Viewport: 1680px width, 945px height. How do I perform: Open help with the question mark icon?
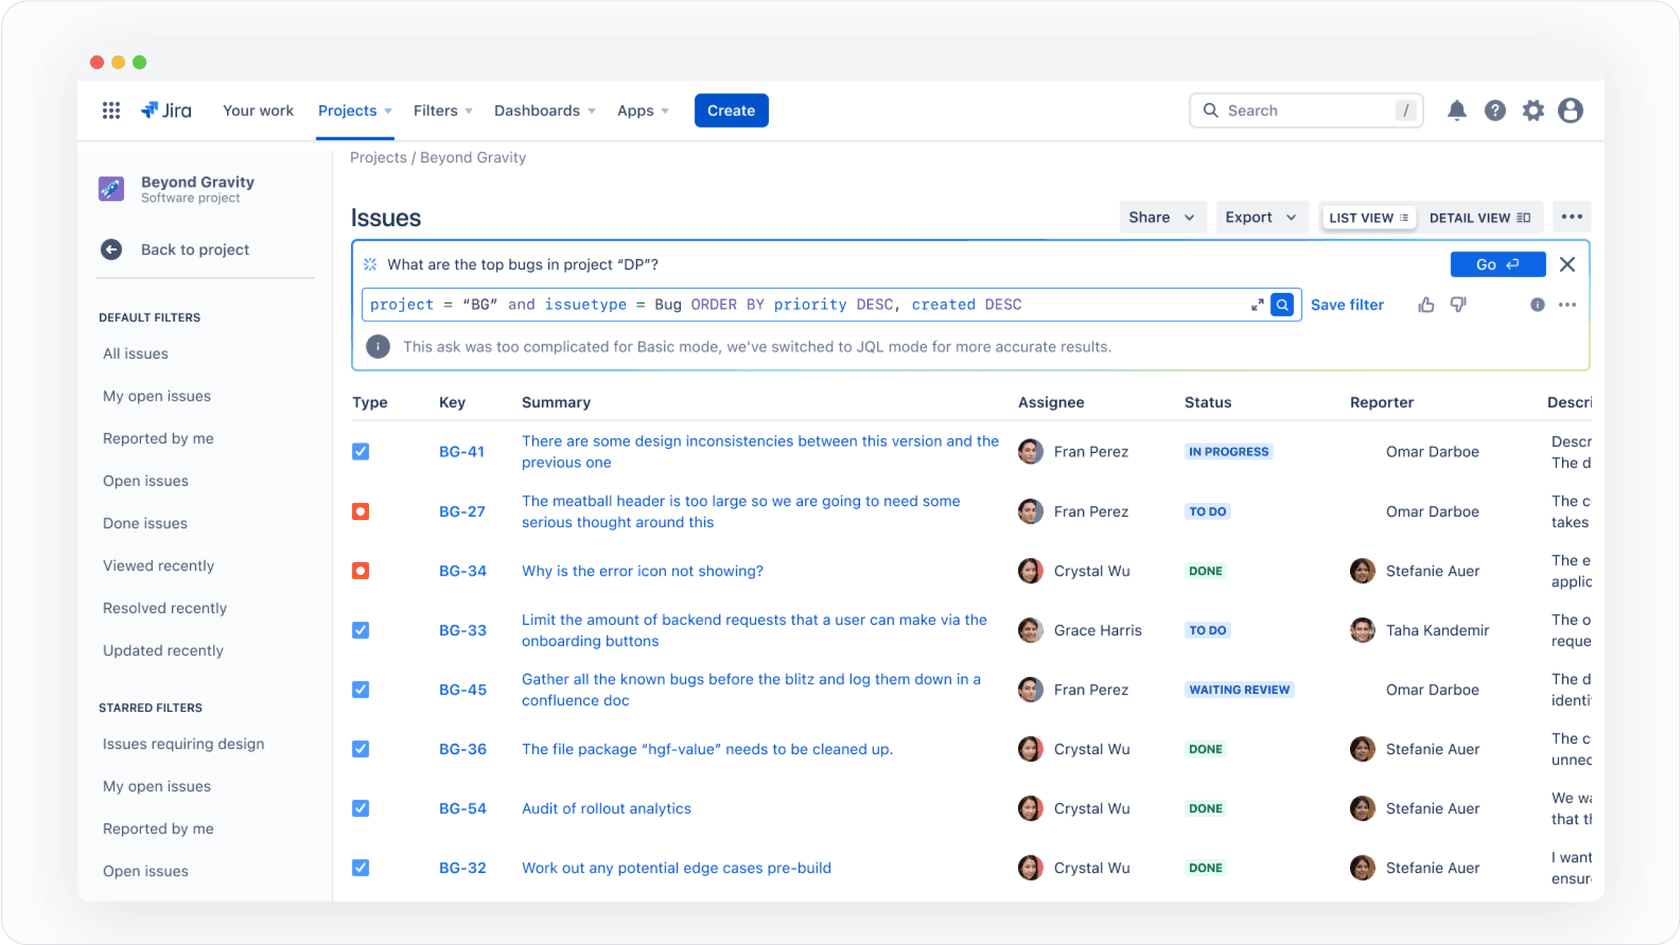(1494, 110)
